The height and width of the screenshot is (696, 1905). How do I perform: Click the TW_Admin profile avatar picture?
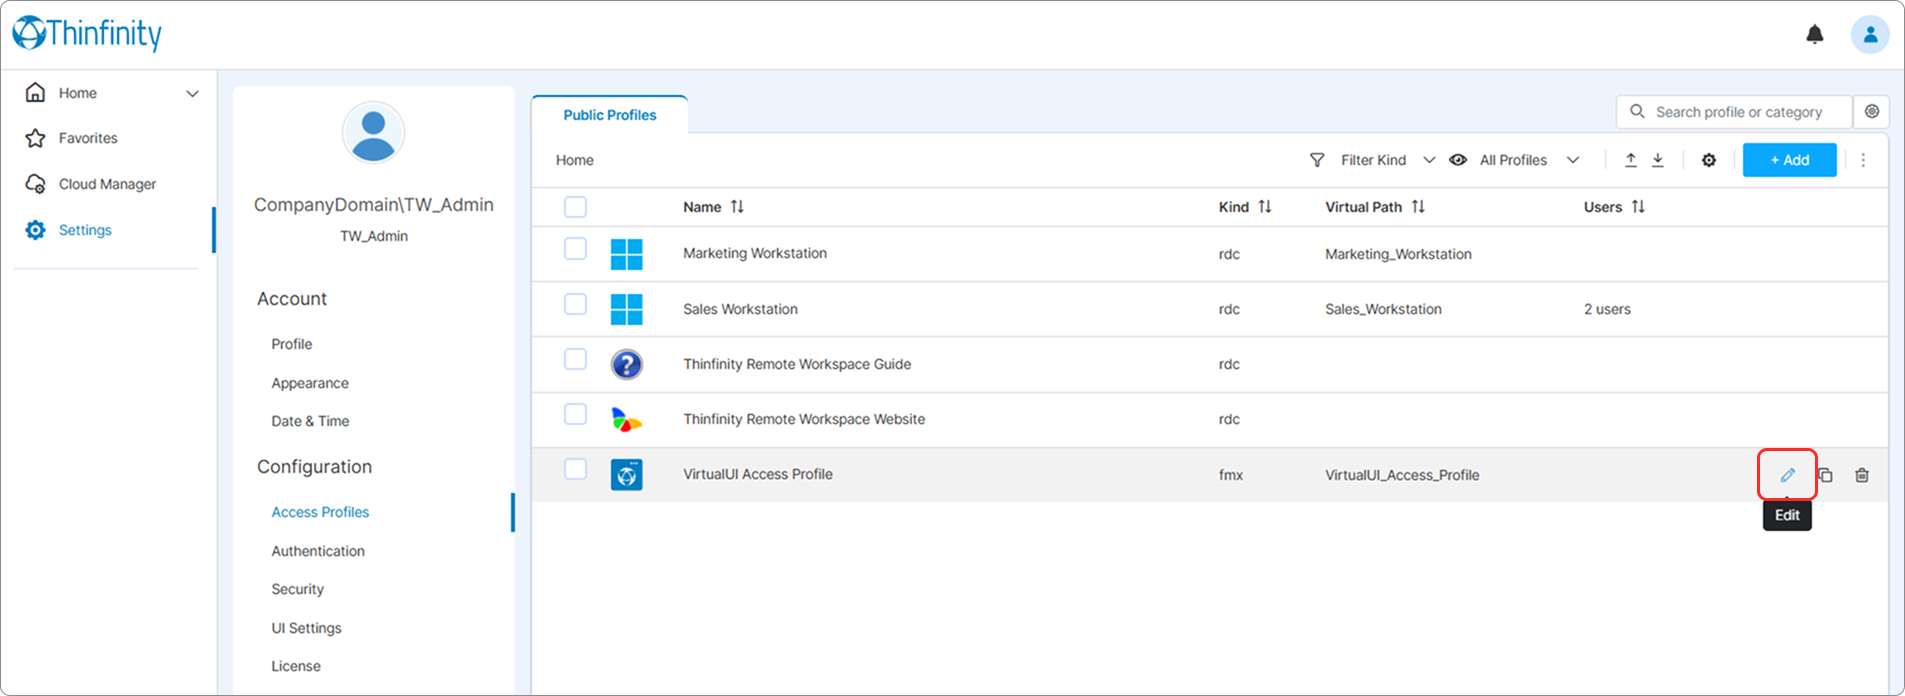coord(373,133)
